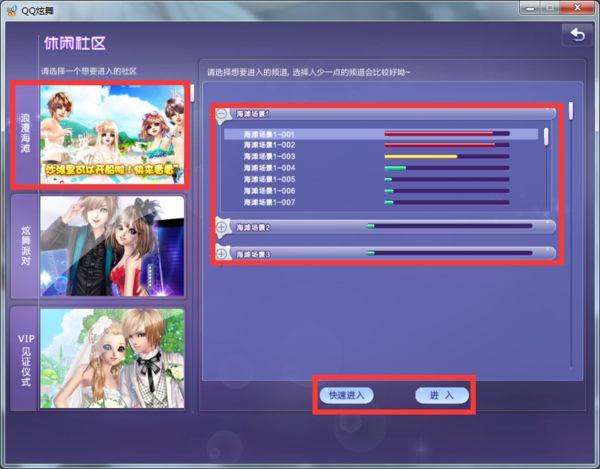Click the 休闲社区 heading

pos(75,43)
